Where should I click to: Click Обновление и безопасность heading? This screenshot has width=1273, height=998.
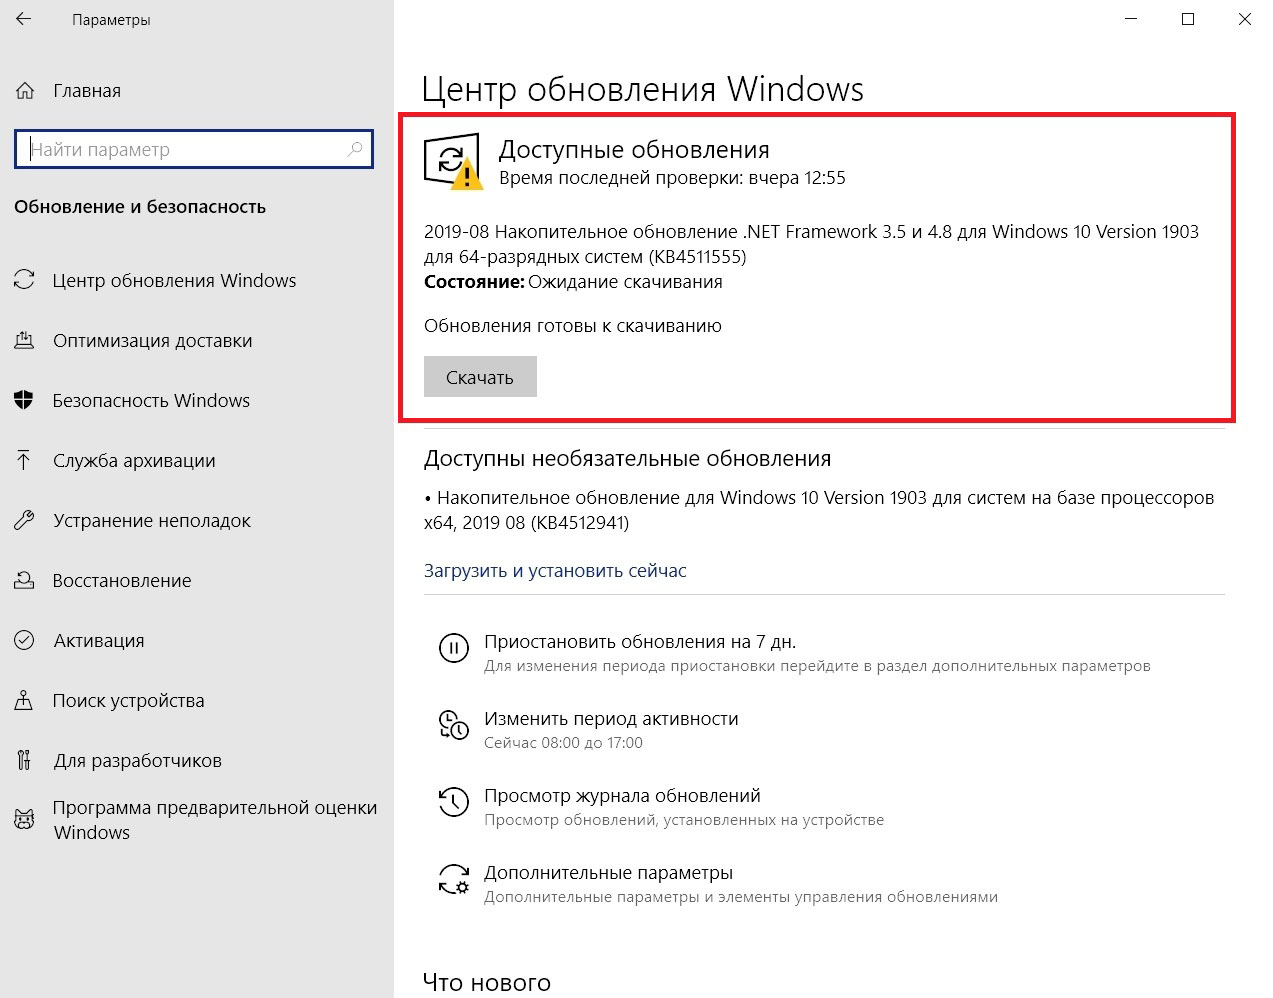[x=140, y=207]
